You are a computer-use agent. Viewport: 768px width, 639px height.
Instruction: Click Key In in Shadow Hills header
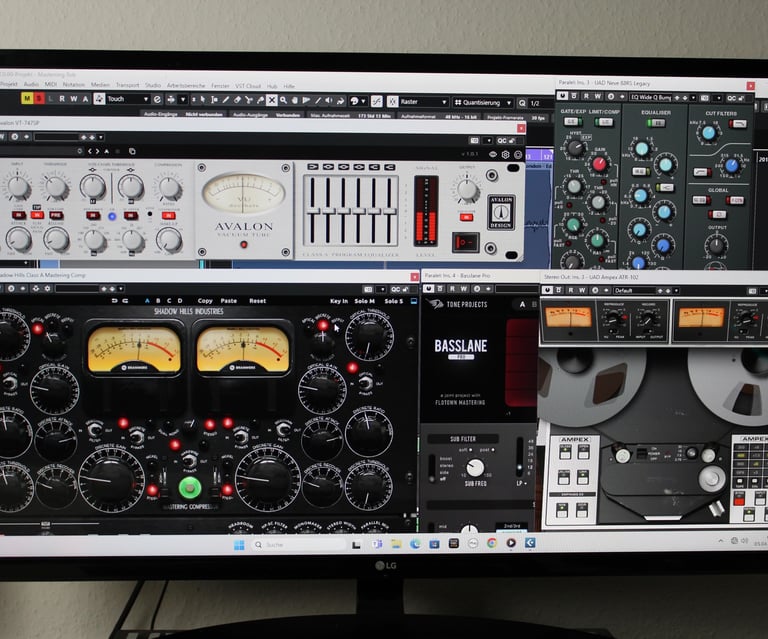(339, 301)
